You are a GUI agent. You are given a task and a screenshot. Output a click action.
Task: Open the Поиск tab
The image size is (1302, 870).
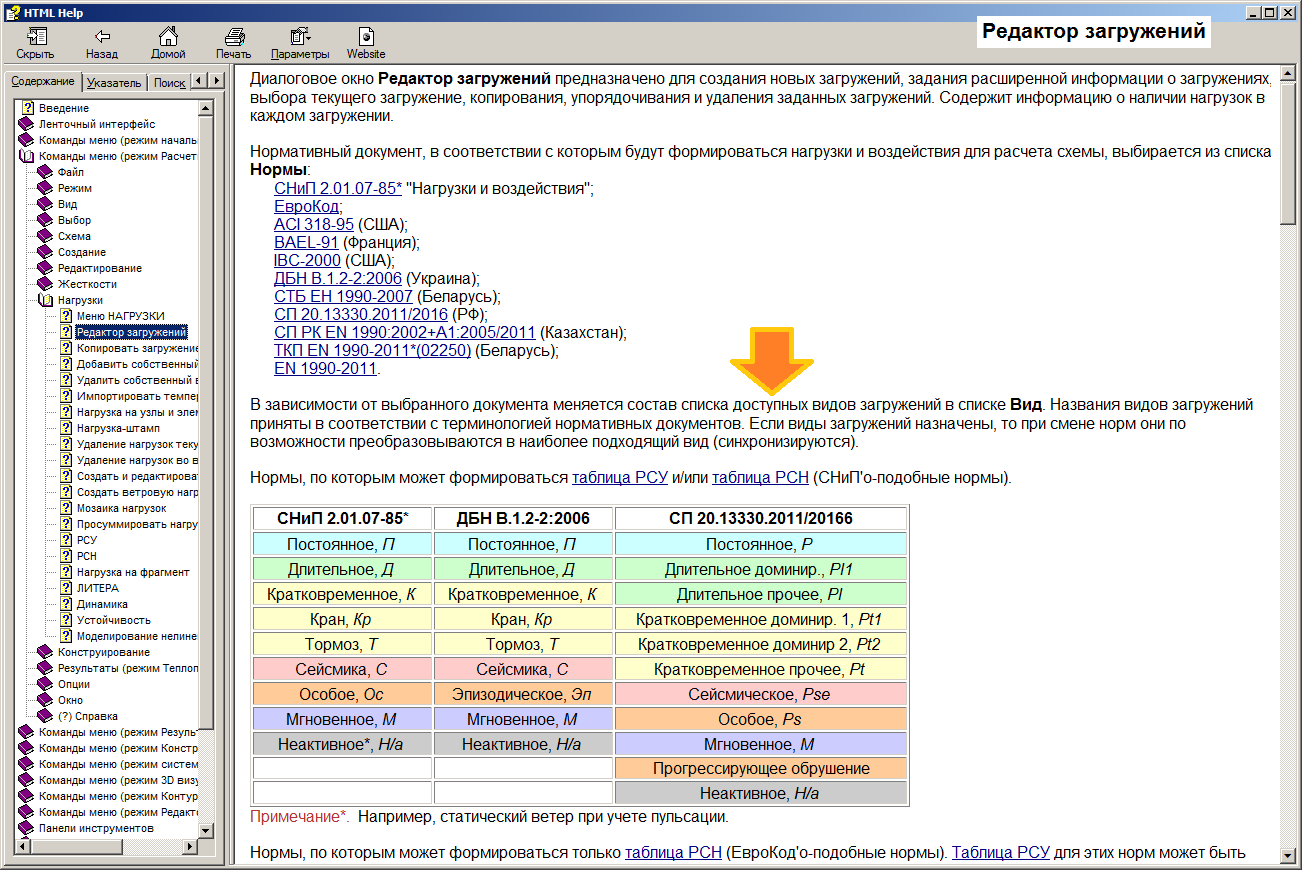[x=169, y=82]
